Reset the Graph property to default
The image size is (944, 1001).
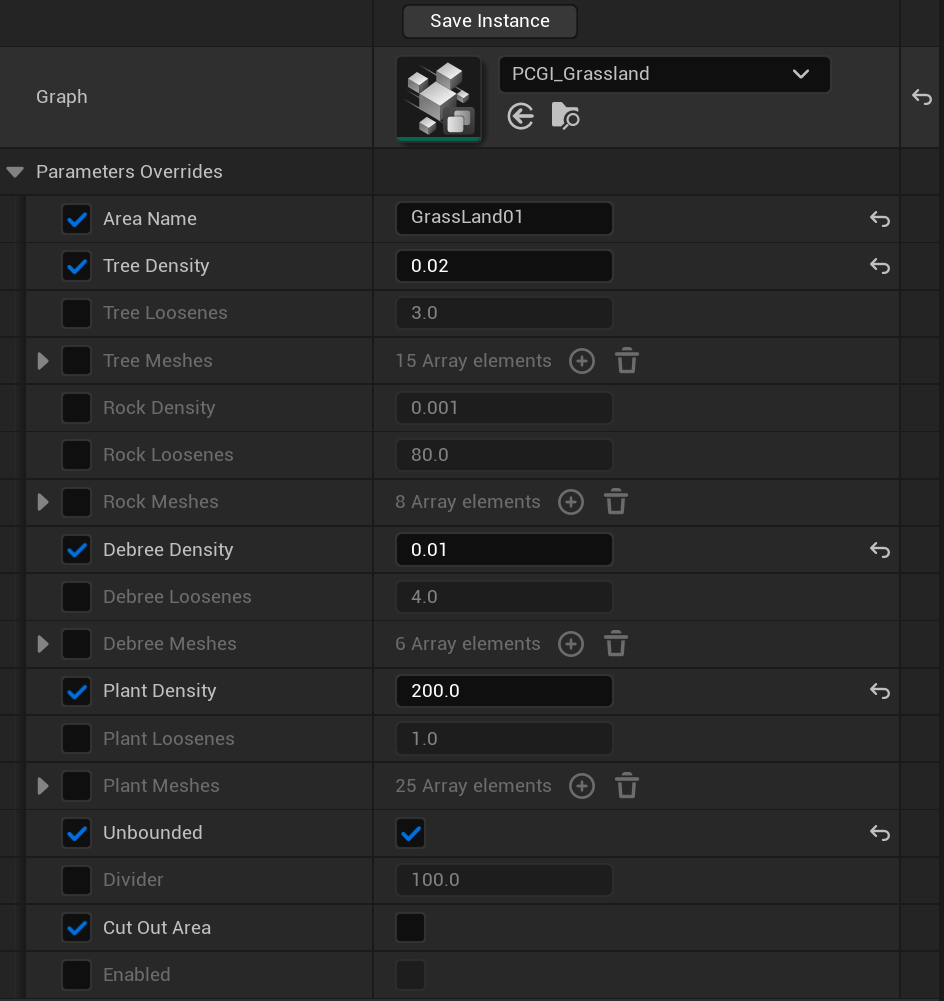click(922, 97)
